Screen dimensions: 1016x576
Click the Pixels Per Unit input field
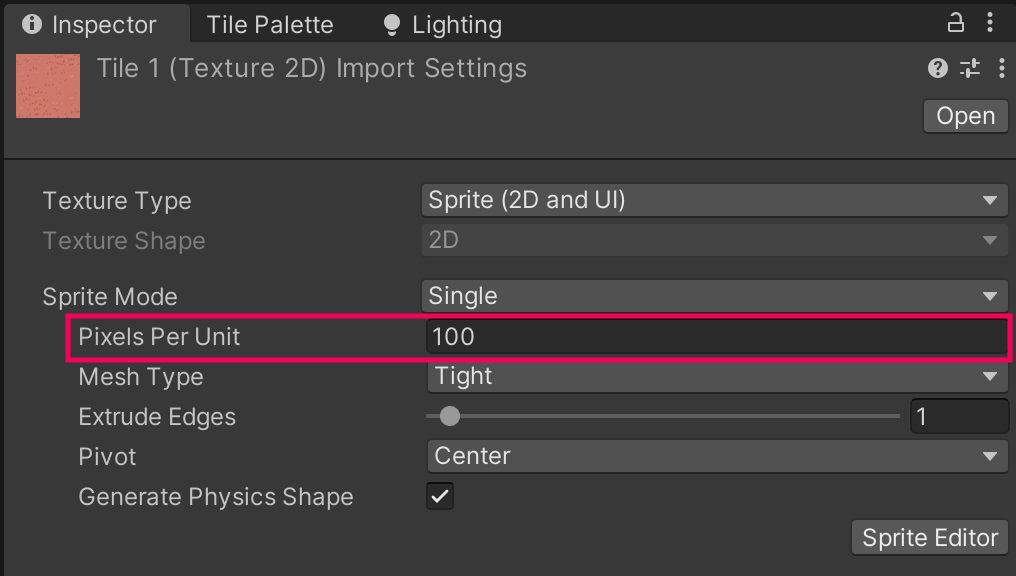click(714, 336)
